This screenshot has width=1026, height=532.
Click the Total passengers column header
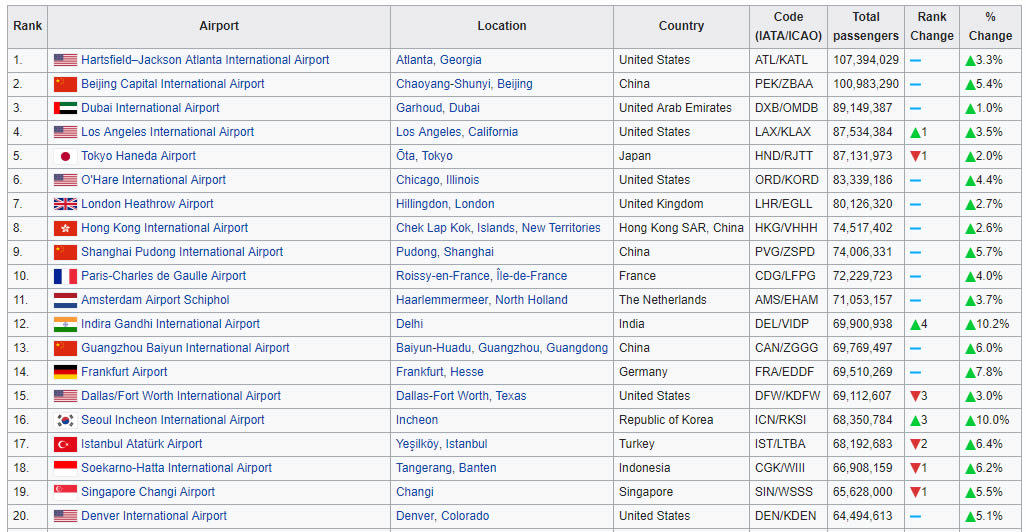[x=865, y=26]
